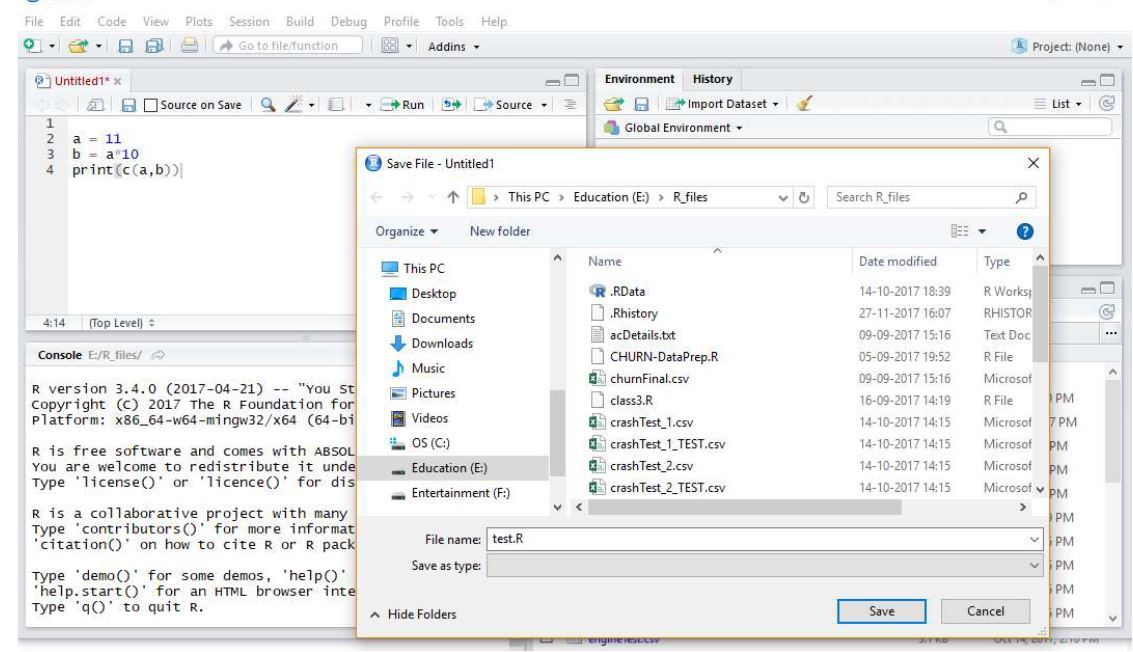This screenshot has width=1133, height=652.
Task: Enable the Source on Save checkbox
Action: 150,106
